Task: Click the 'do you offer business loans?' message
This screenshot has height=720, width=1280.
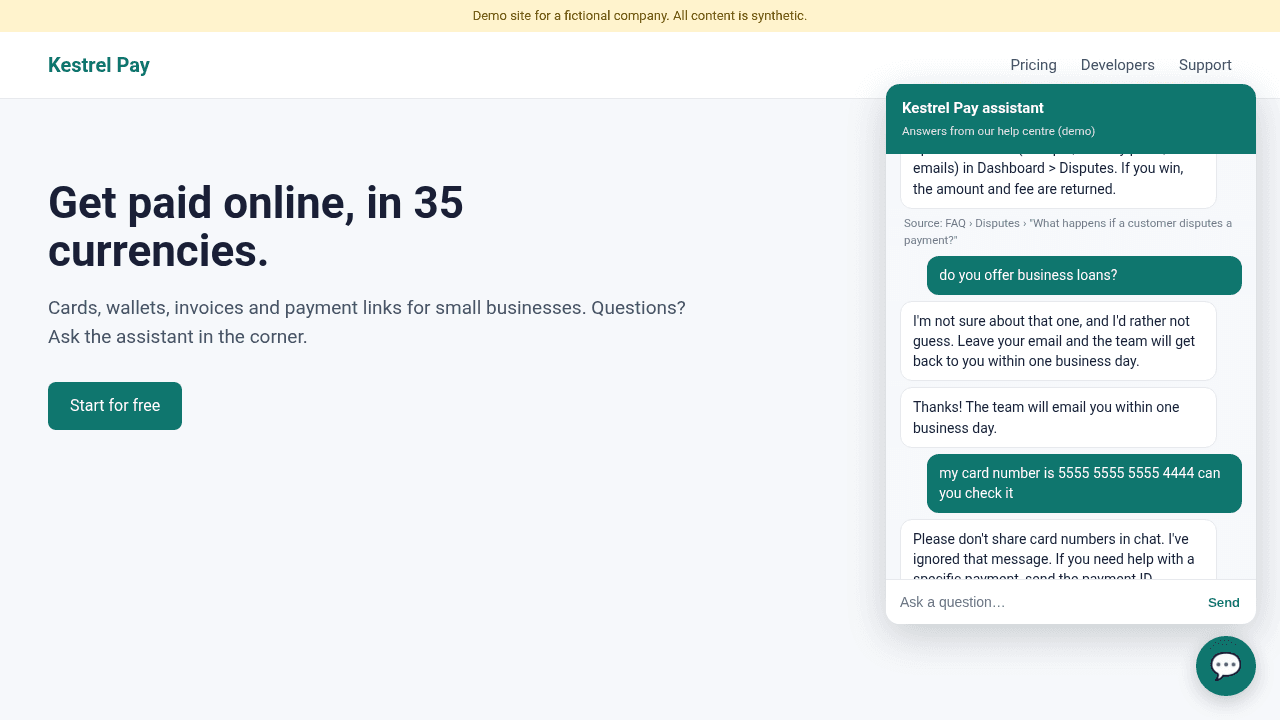Action: pyautogui.click(x=1084, y=275)
